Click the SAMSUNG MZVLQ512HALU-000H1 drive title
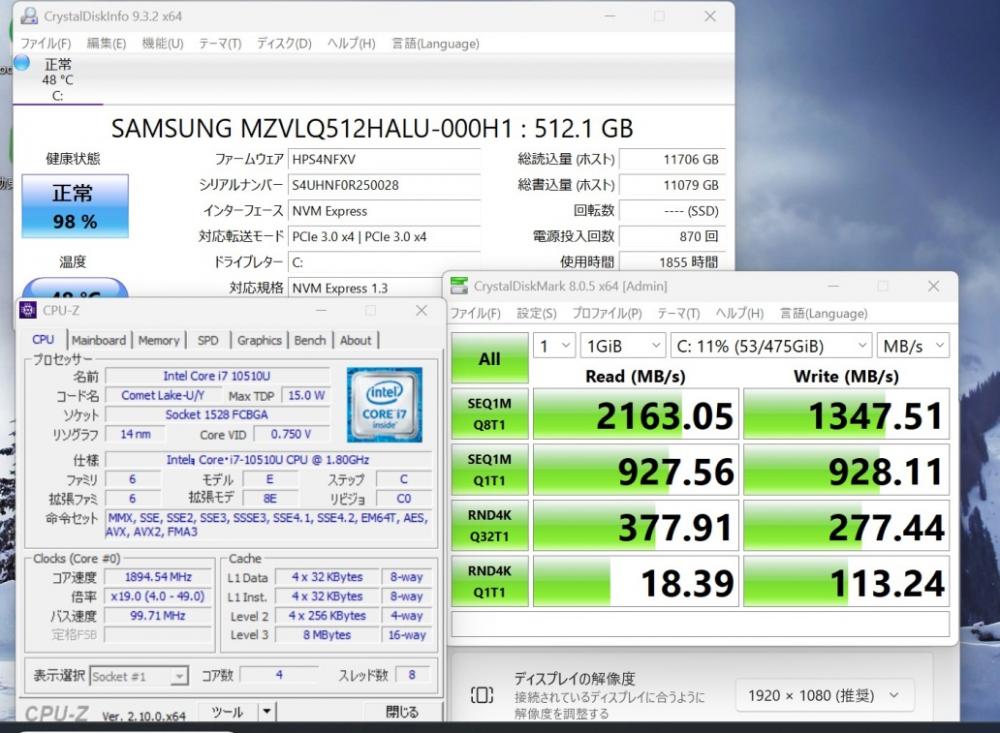This screenshot has width=1000, height=733. point(372,129)
